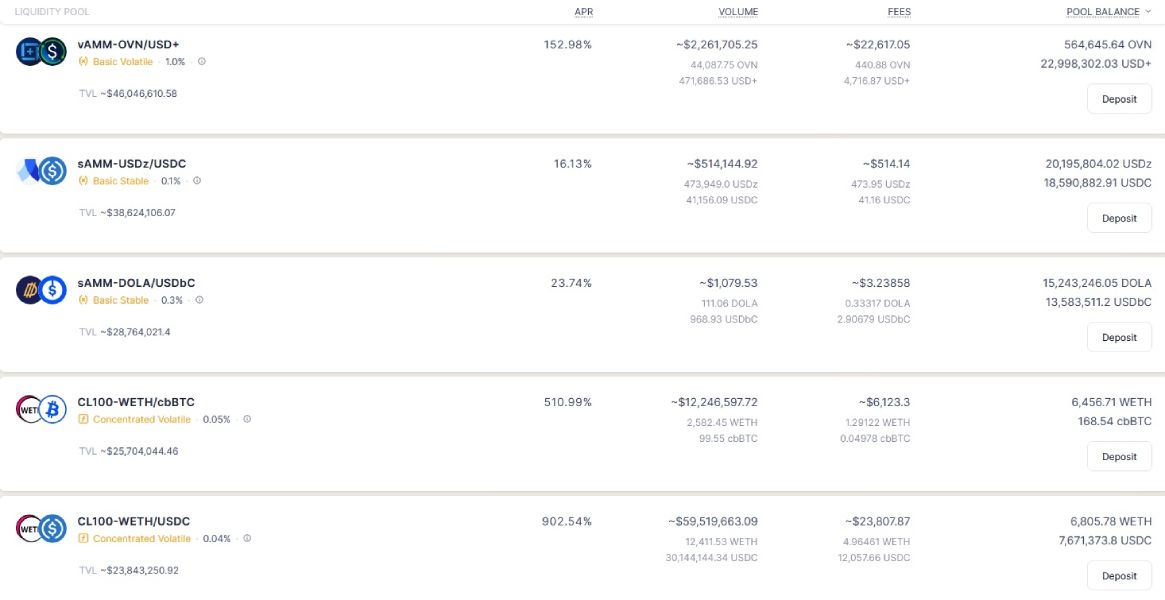Click info icon for vAMM-OVN/USD+ pool

tap(202, 62)
